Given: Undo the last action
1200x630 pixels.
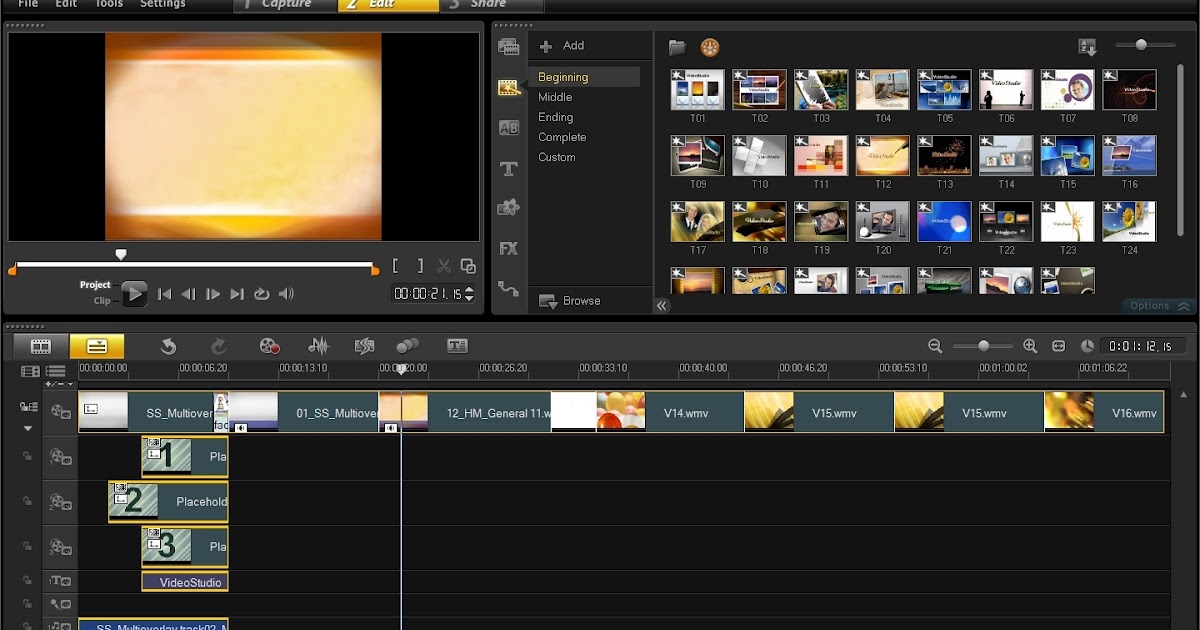Looking at the screenshot, I should point(168,346).
